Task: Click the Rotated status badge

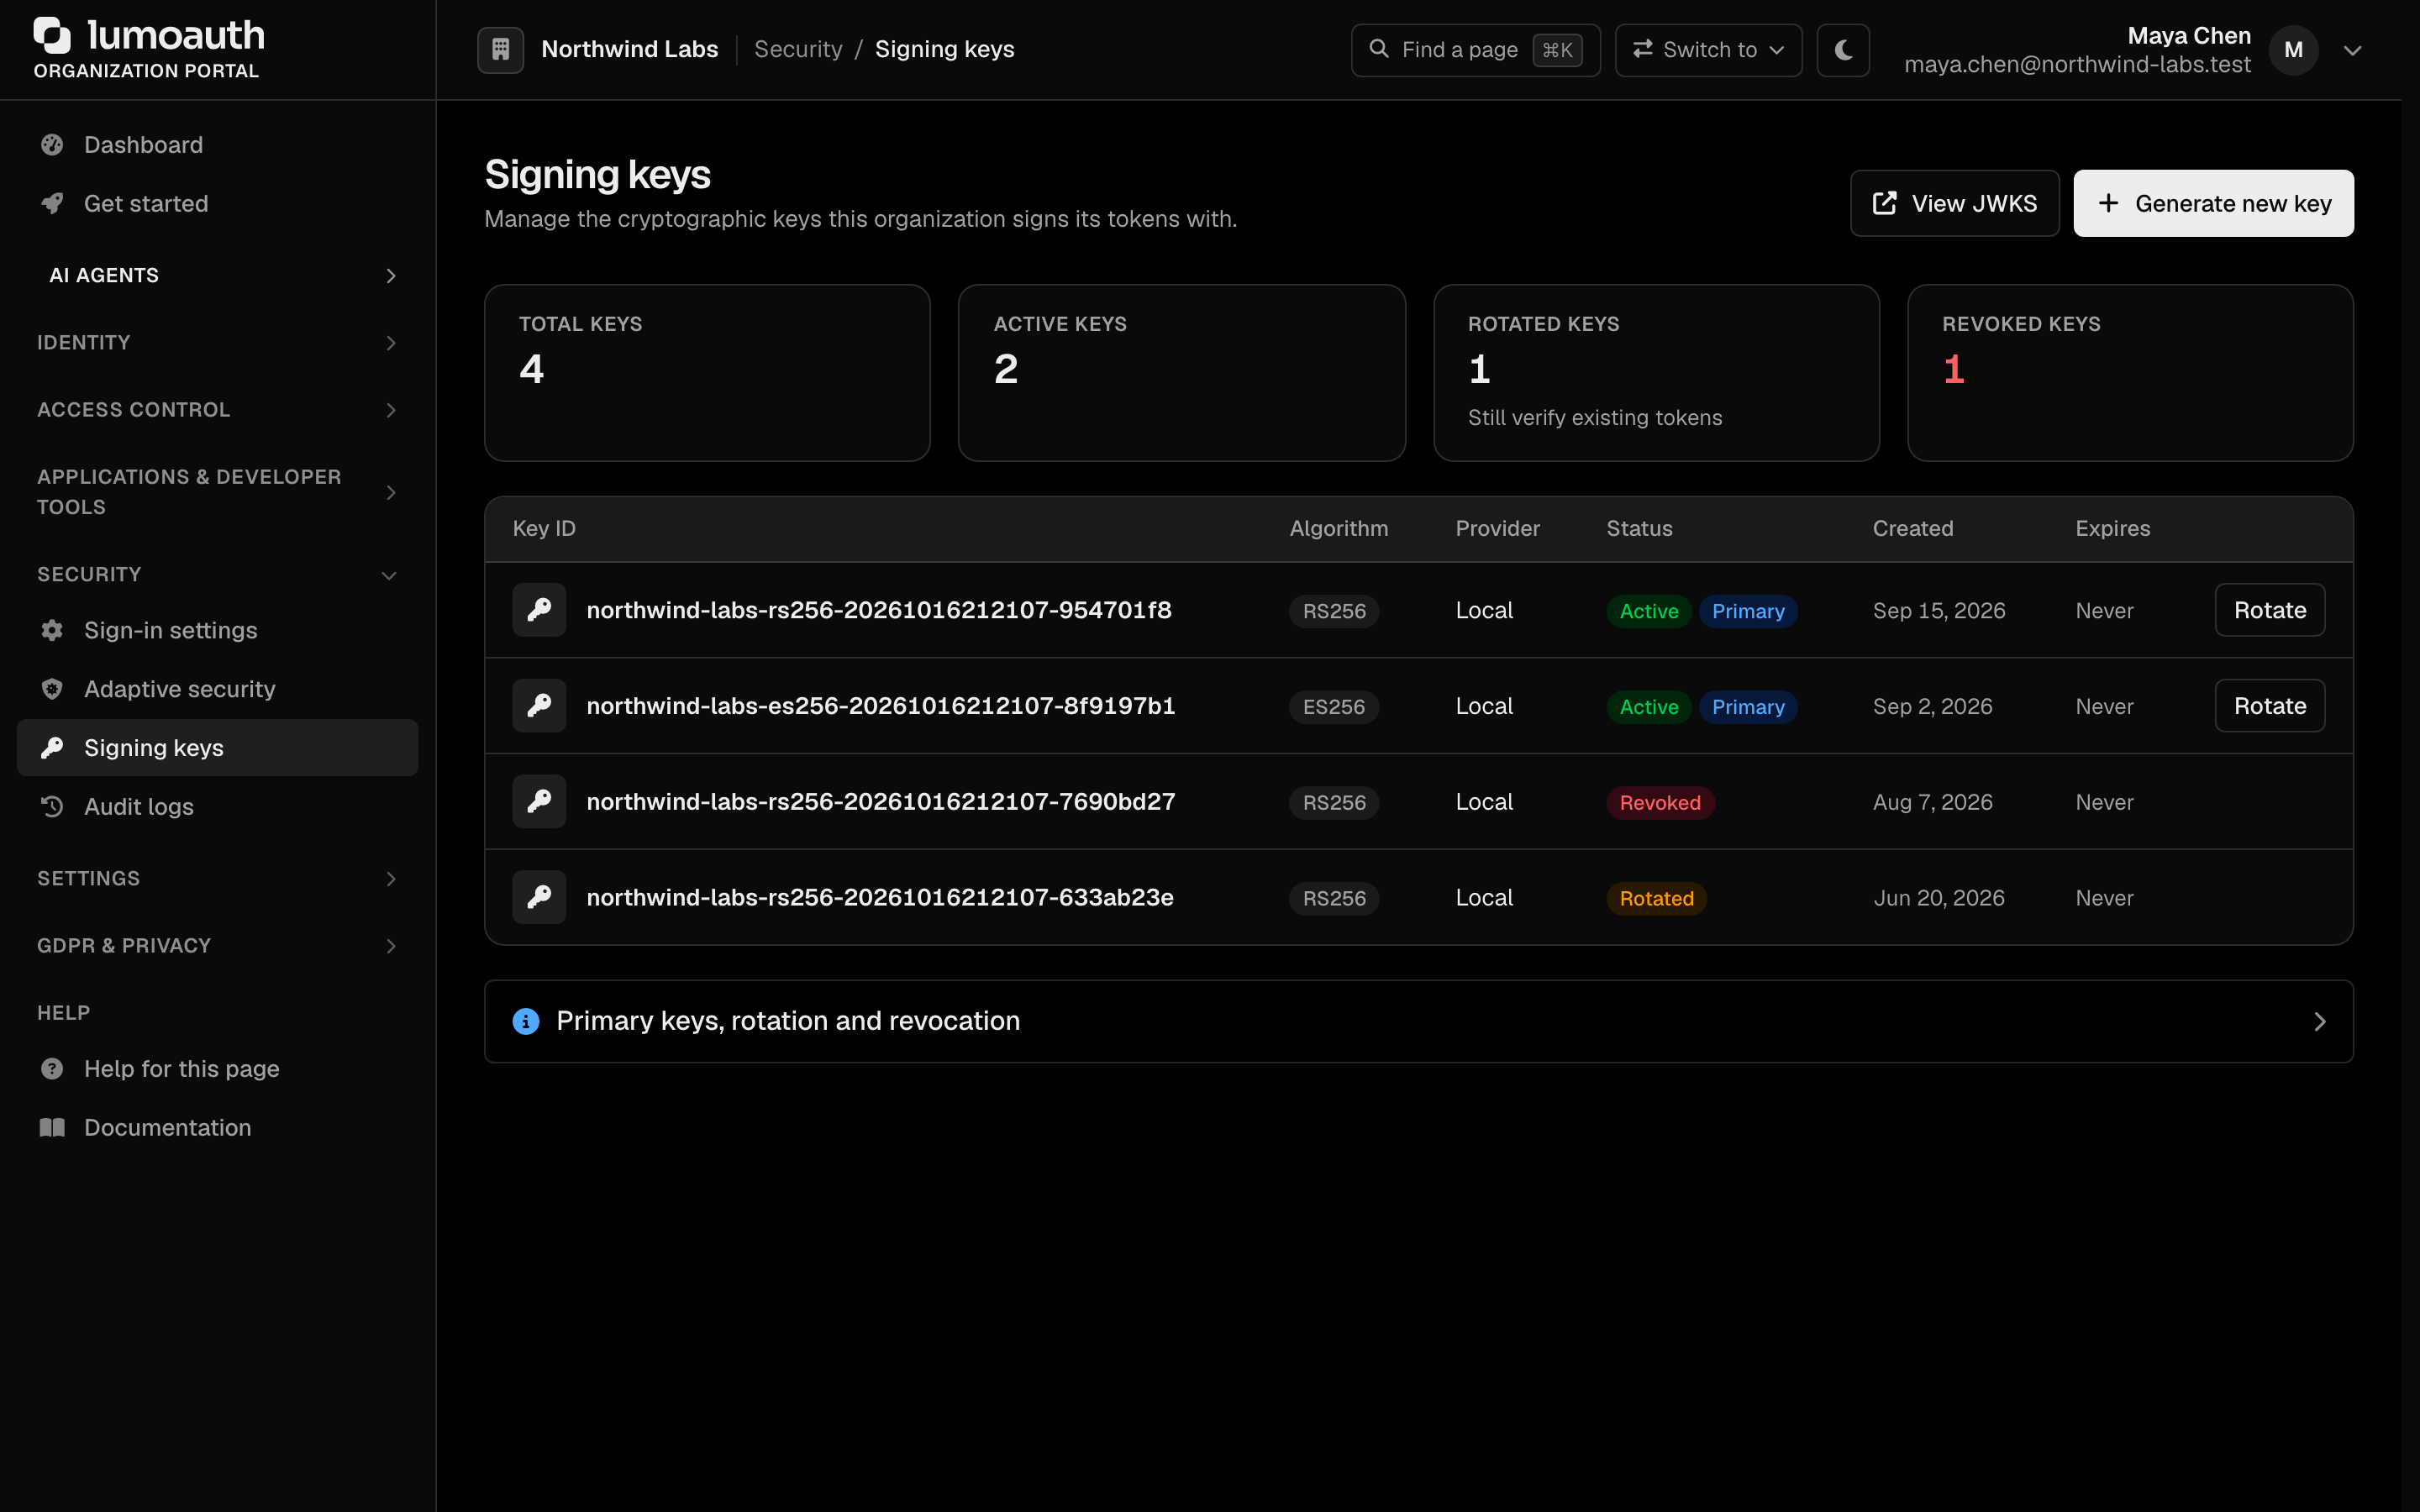Action: 1656,898
